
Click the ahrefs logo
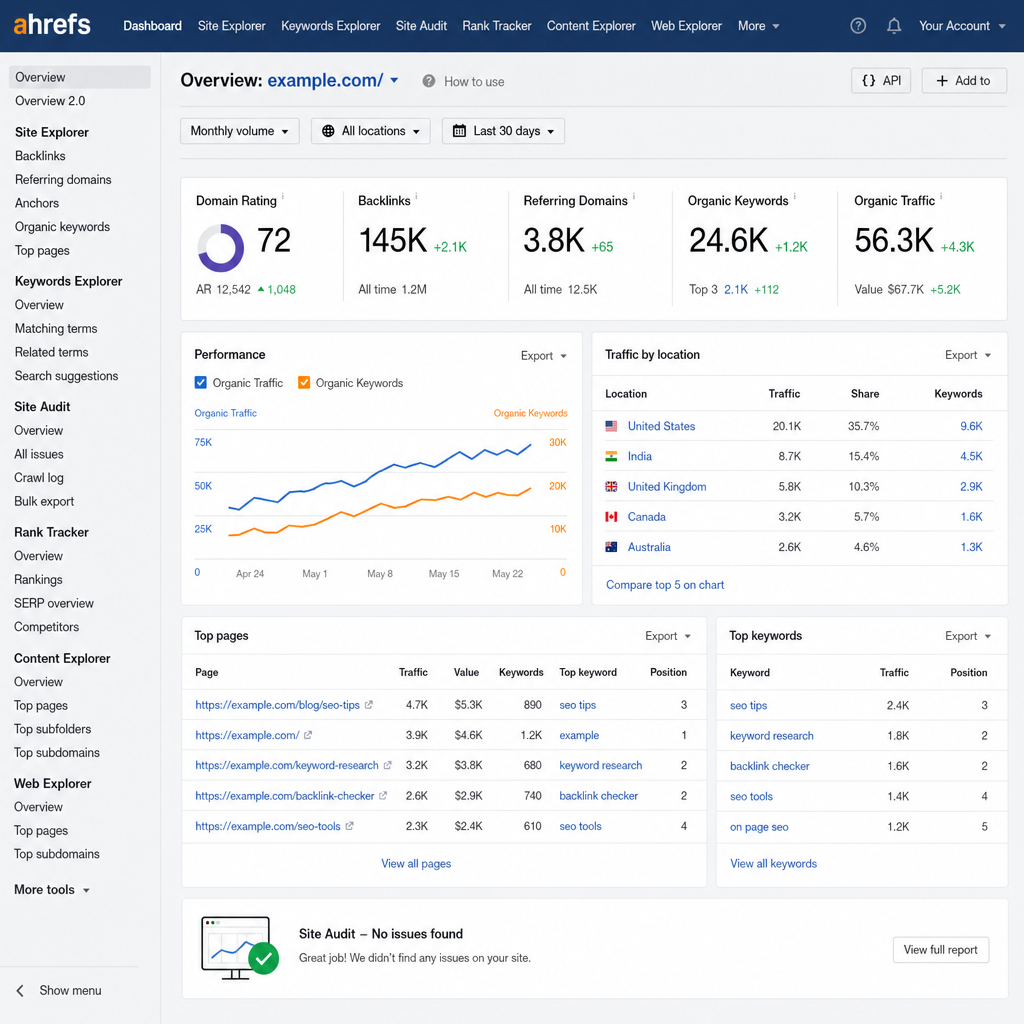click(x=52, y=25)
